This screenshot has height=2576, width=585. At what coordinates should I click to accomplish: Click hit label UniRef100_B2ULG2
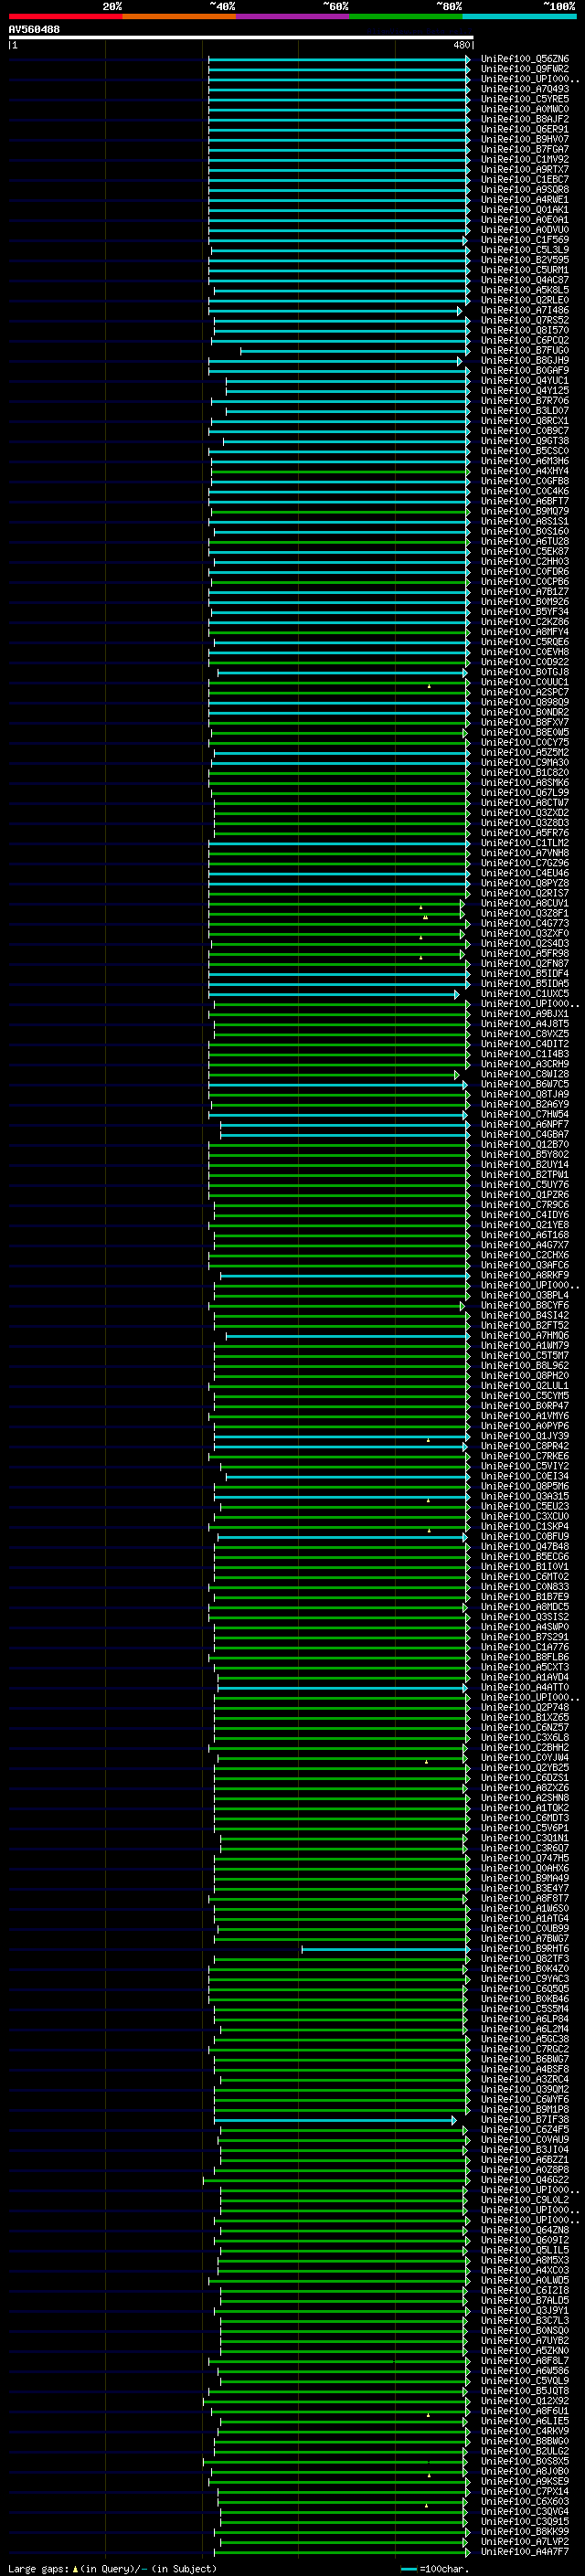coord(524,2451)
